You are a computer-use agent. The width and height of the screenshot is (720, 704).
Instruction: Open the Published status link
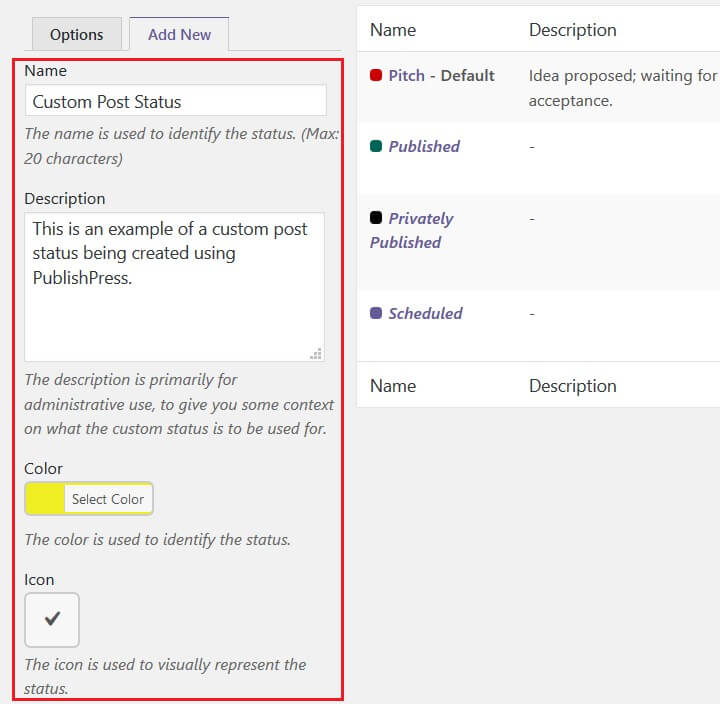424,146
